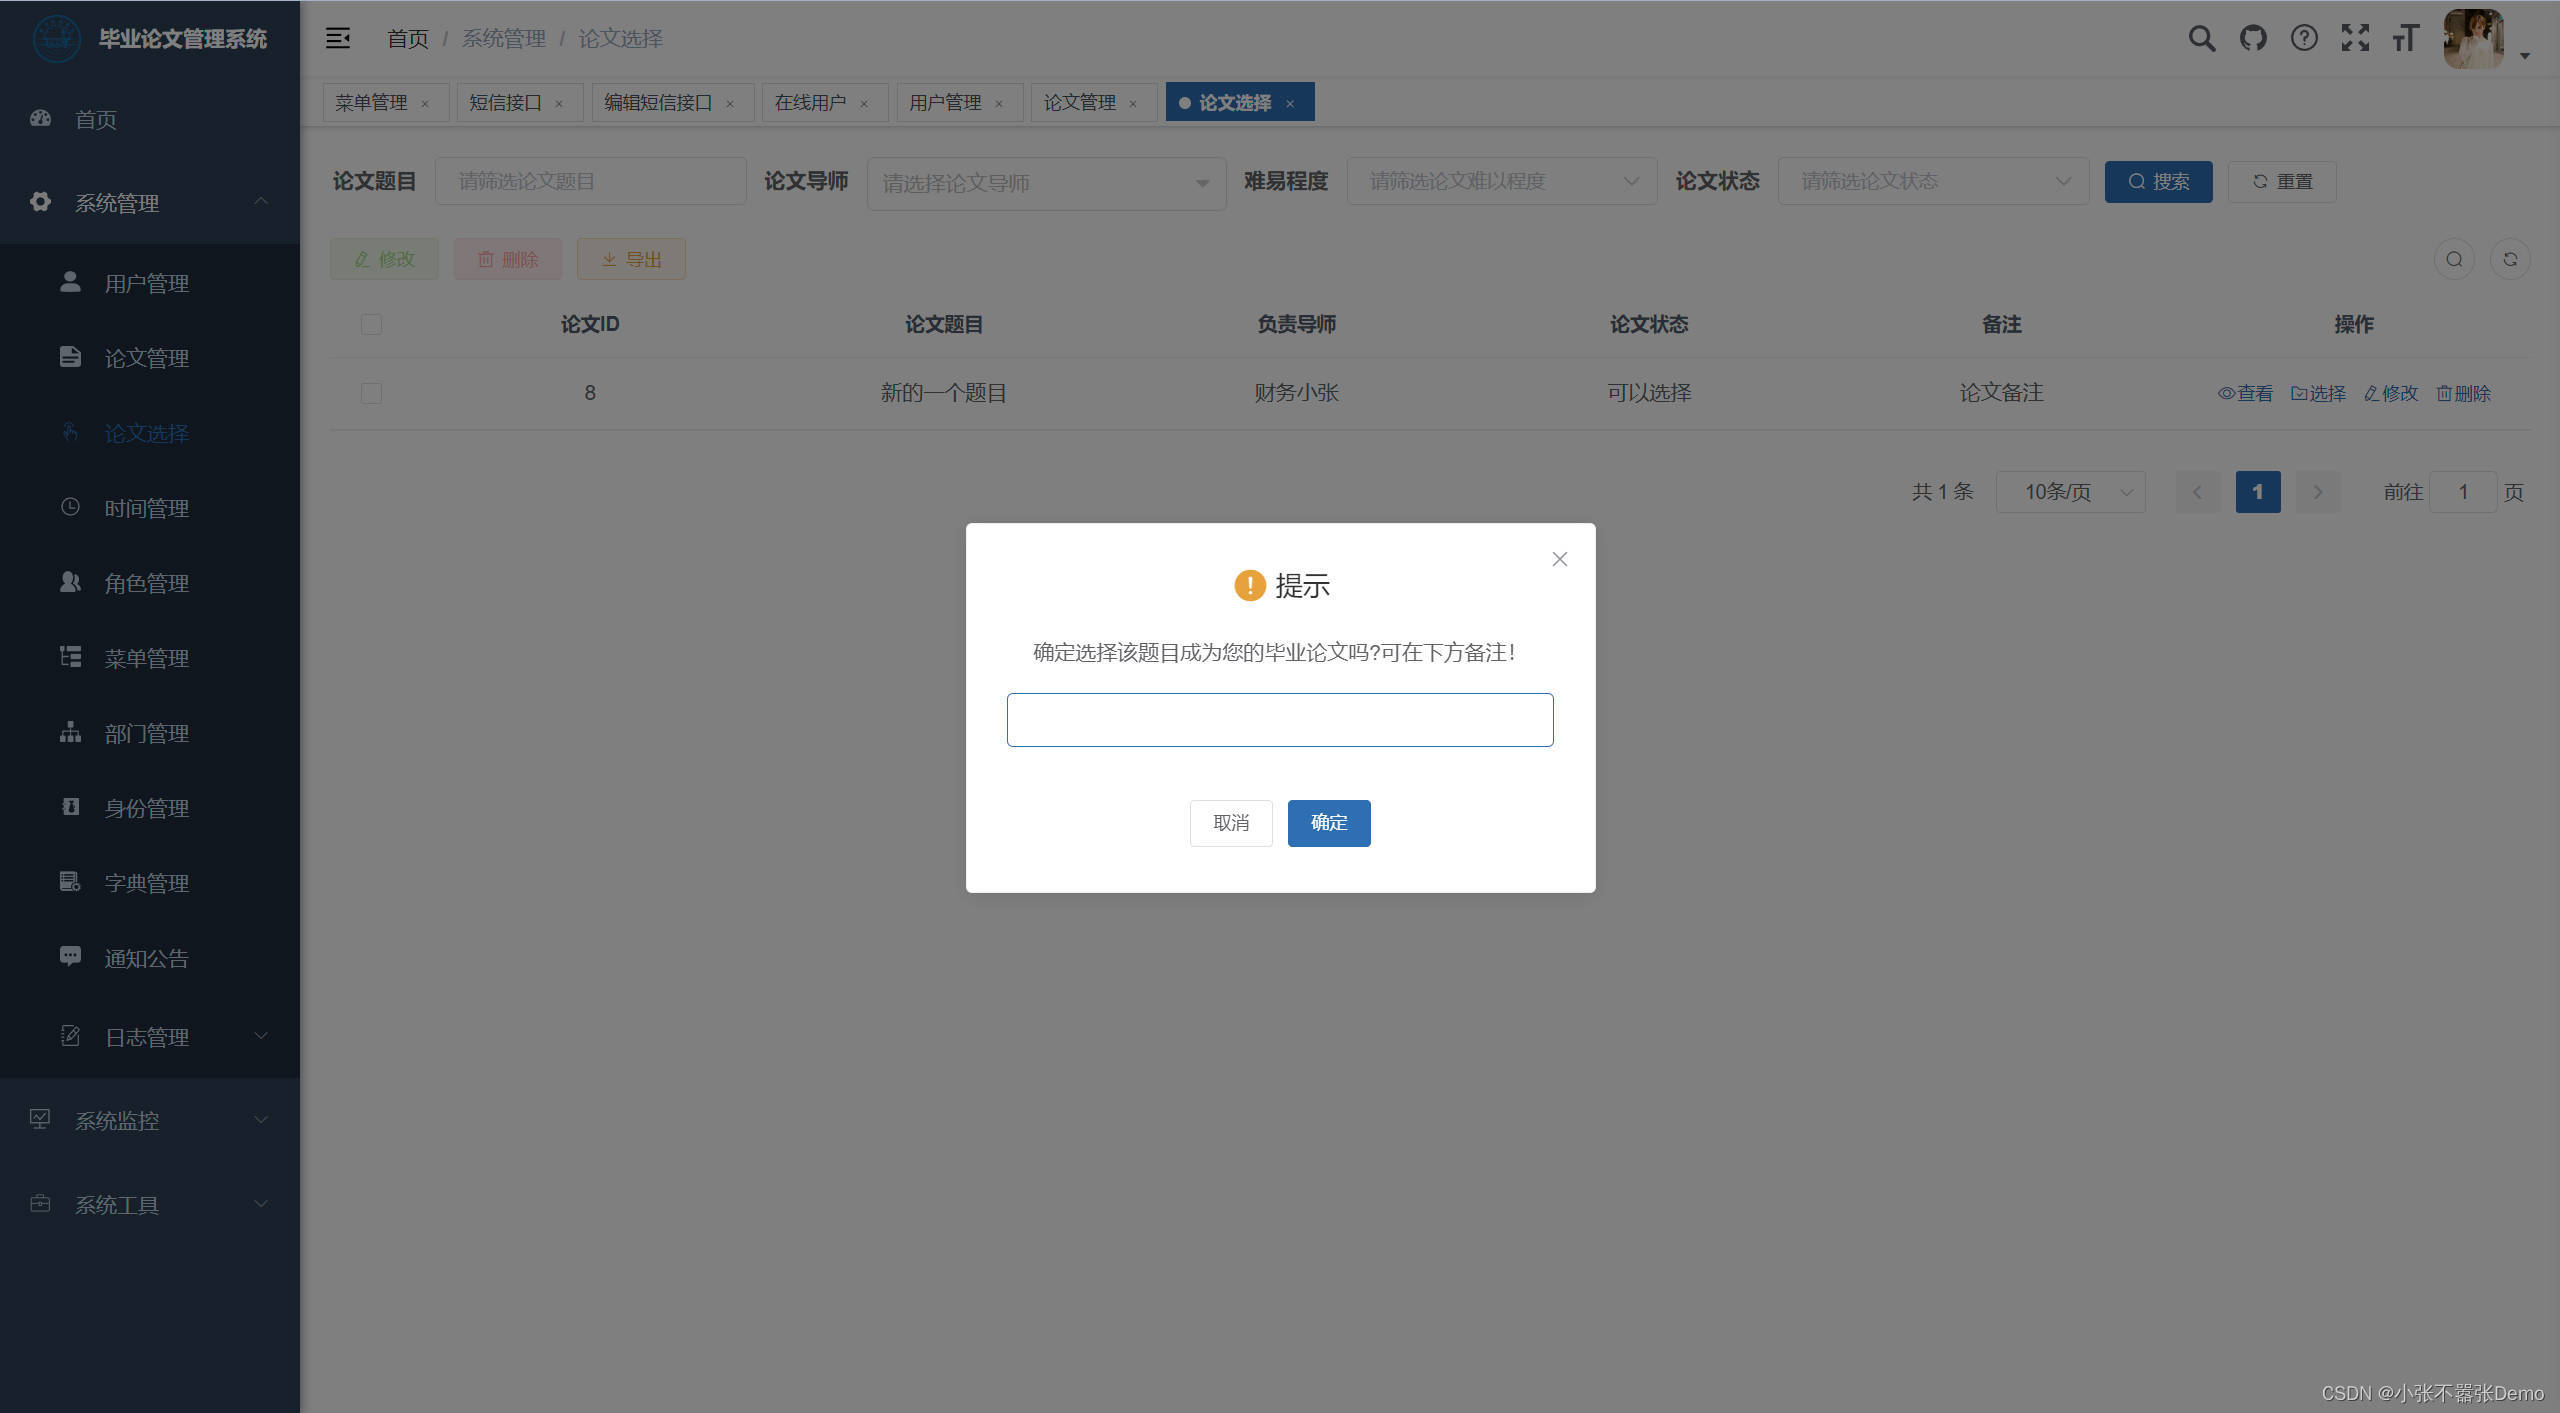
Task: Open the font size setting icon
Action: [x=2406, y=38]
